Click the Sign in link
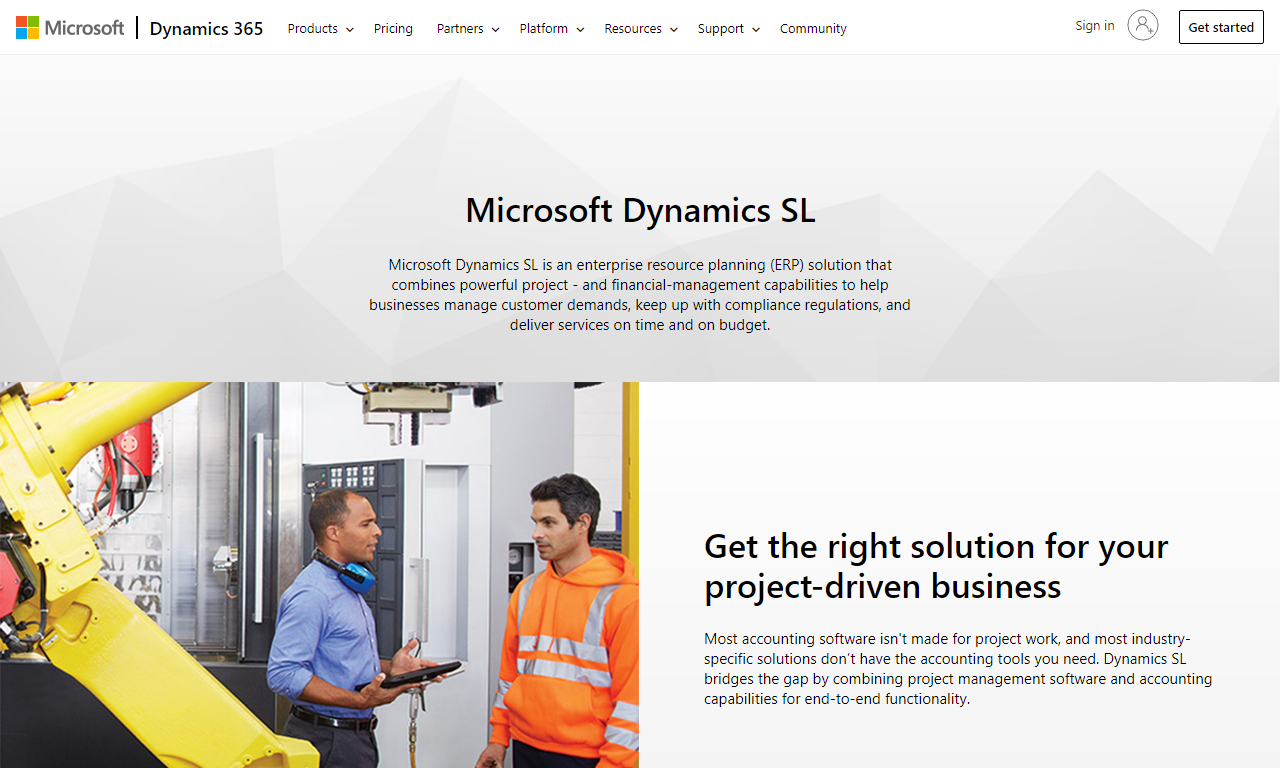Image resolution: width=1280 pixels, height=768 pixels. [x=1095, y=26]
